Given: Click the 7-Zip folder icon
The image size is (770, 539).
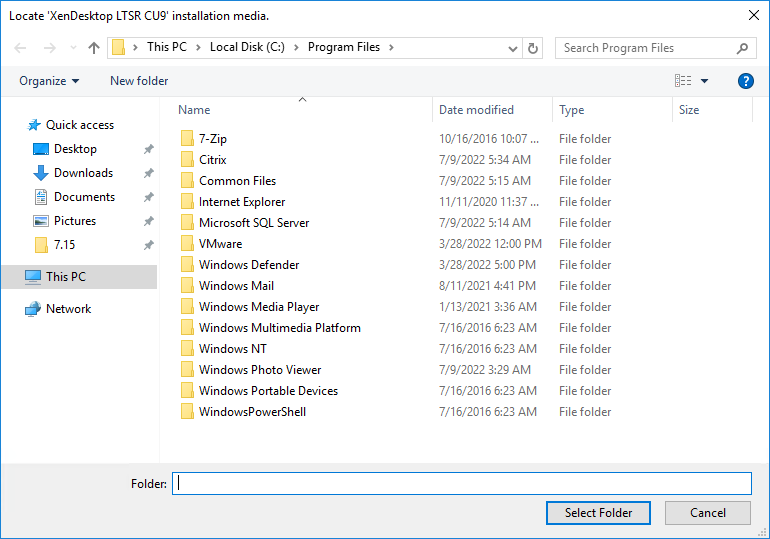Looking at the screenshot, I should point(187,138).
